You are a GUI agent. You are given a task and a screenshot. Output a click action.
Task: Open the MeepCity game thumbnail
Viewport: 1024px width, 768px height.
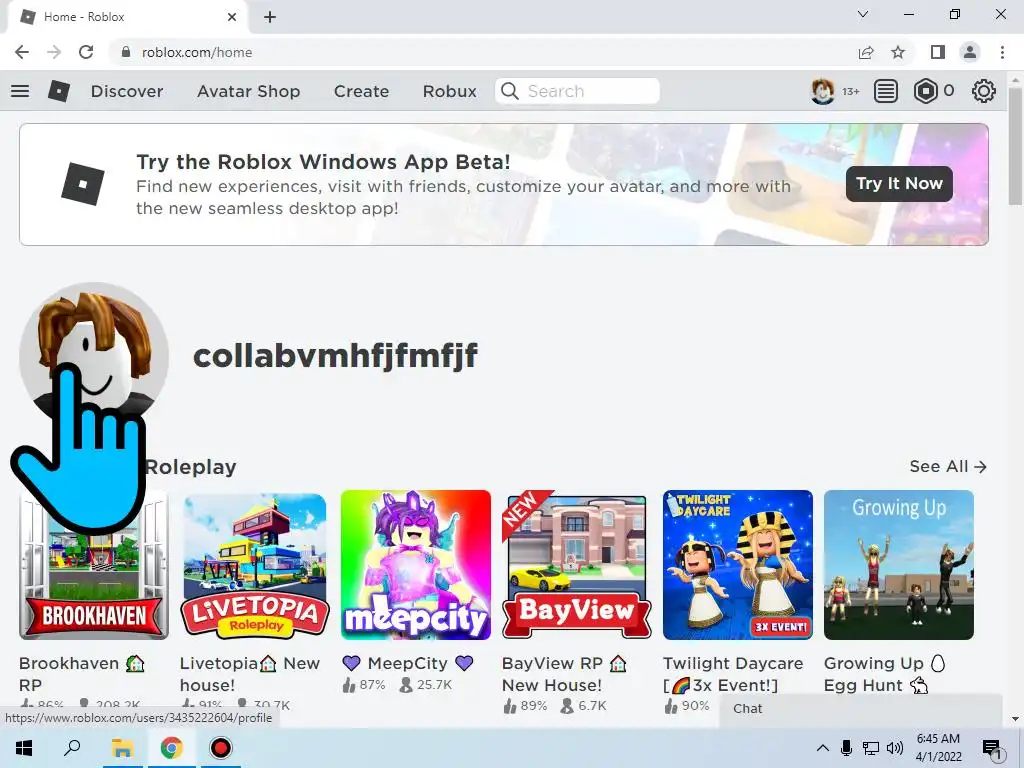(x=415, y=565)
